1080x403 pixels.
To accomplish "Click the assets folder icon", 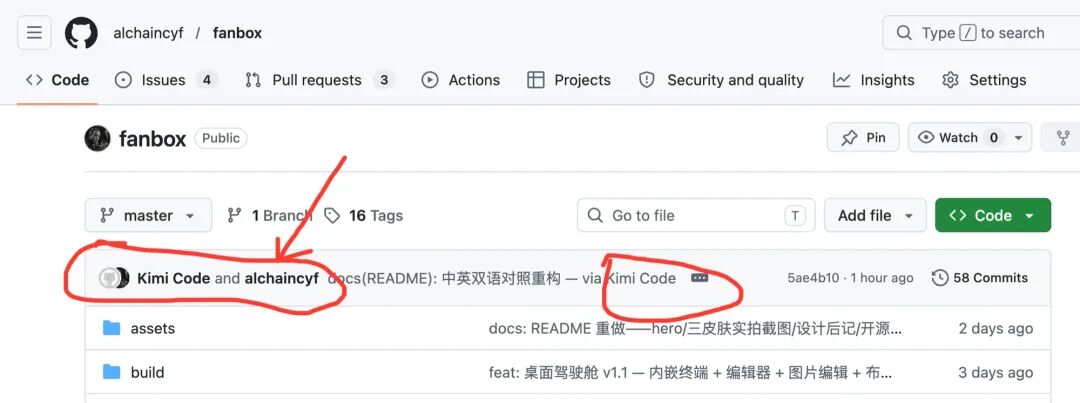I will pos(112,328).
